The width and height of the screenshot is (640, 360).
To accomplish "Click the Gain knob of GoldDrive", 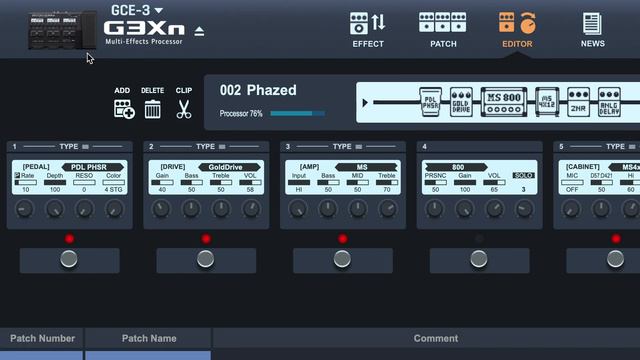I will click(161, 209).
